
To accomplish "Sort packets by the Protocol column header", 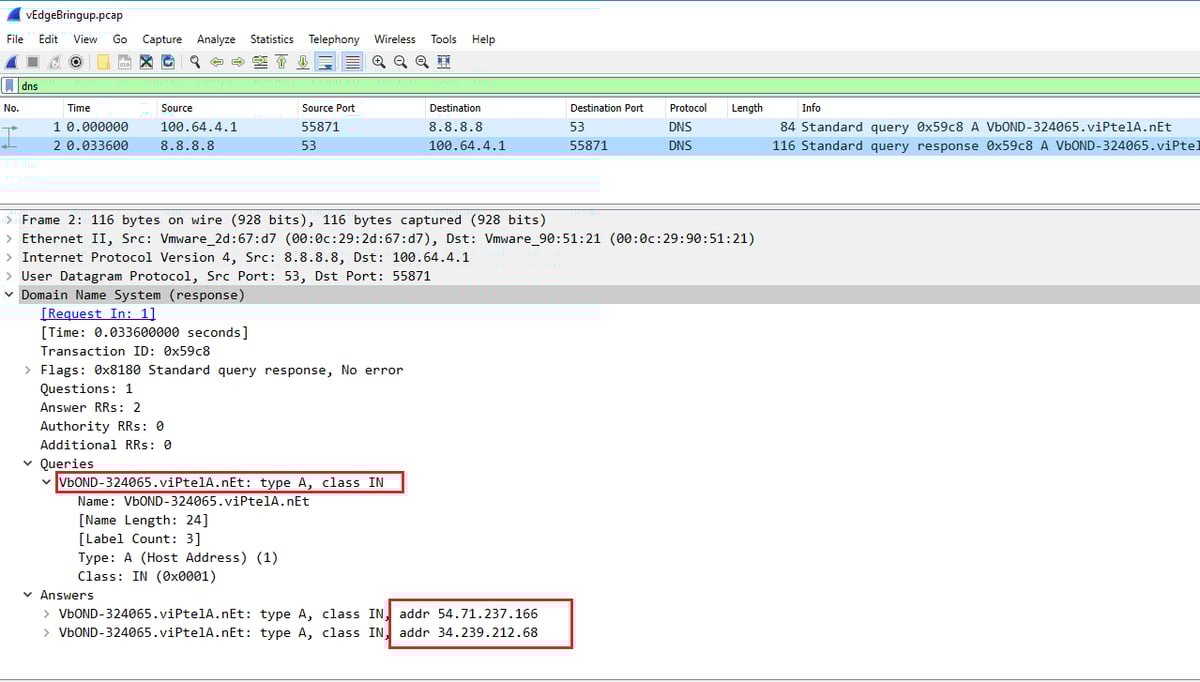I will coord(690,107).
